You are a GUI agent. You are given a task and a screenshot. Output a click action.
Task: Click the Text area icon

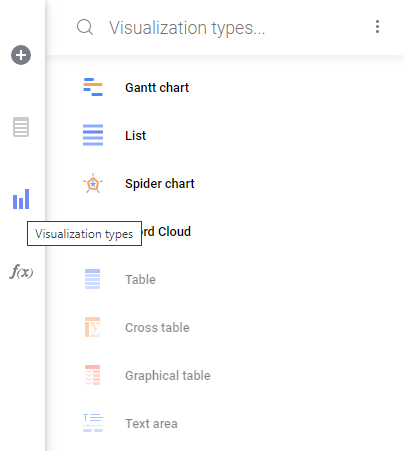93,423
